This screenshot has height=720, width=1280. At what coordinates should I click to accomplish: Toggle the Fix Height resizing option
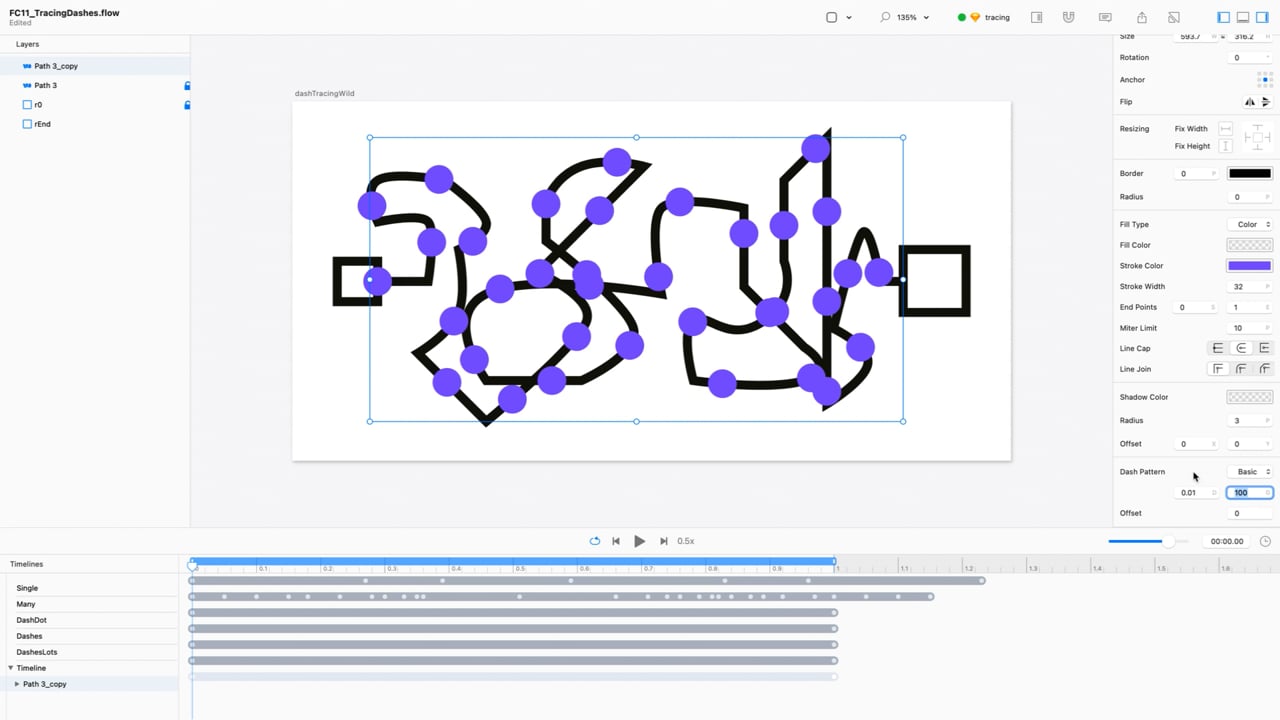click(x=1225, y=146)
